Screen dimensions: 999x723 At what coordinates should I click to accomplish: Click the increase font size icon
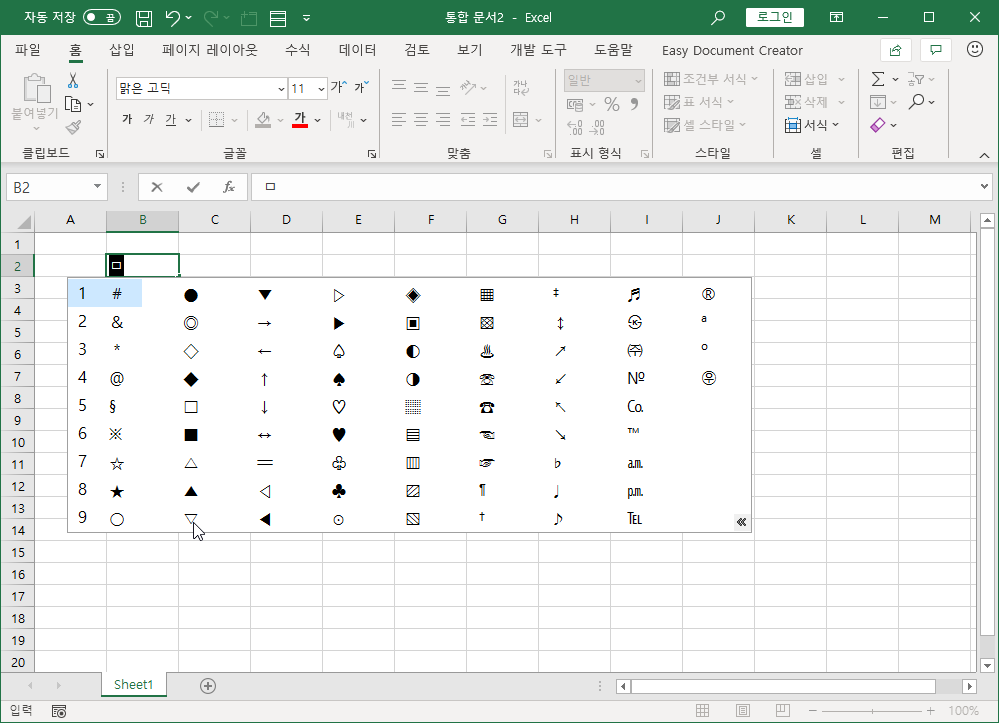pos(339,87)
